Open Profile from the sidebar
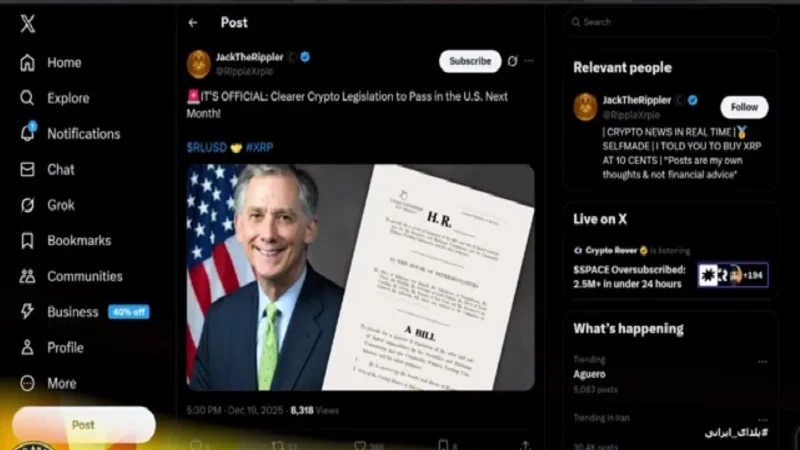The height and width of the screenshot is (450, 800). pyautogui.click(x=65, y=347)
